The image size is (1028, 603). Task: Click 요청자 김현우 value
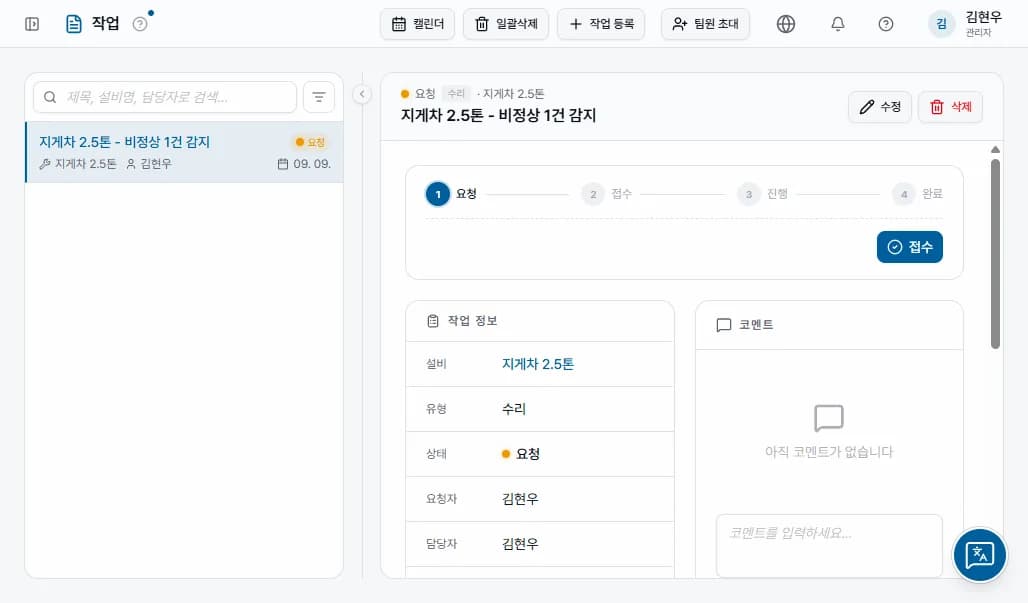pyautogui.click(x=520, y=499)
